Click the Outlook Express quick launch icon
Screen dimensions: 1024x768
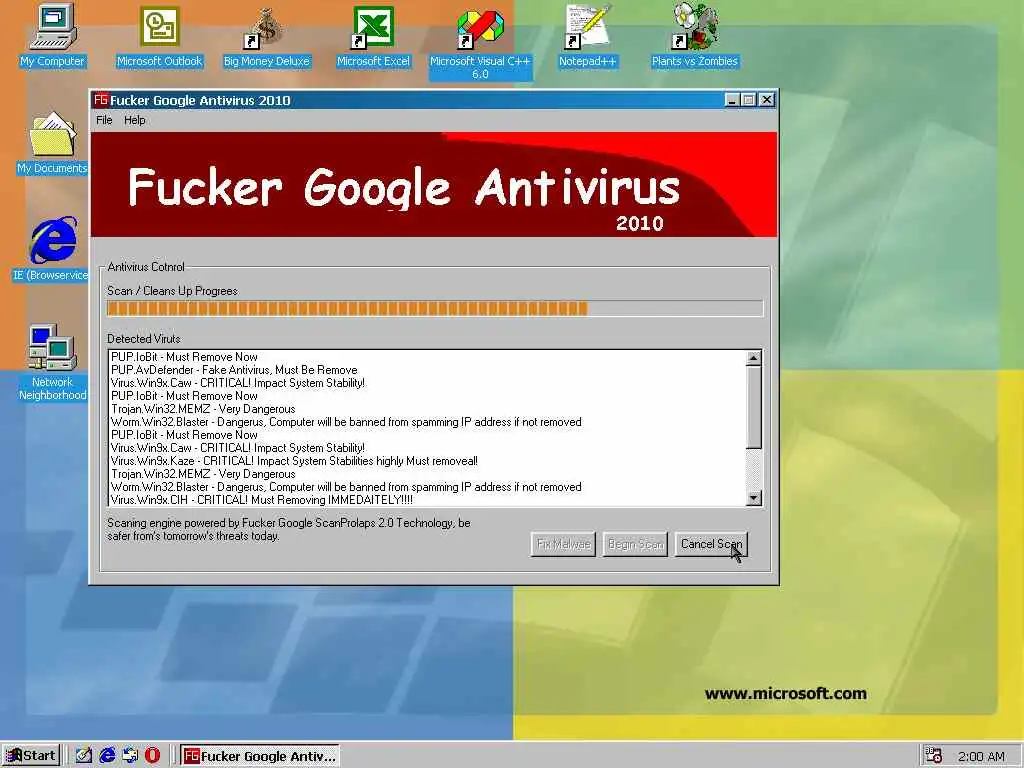(130, 756)
